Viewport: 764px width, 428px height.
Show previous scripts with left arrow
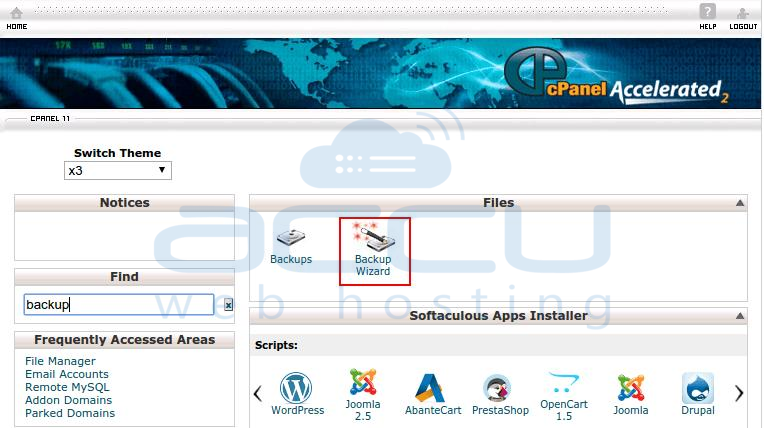pyautogui.click(x=258, y=393)
